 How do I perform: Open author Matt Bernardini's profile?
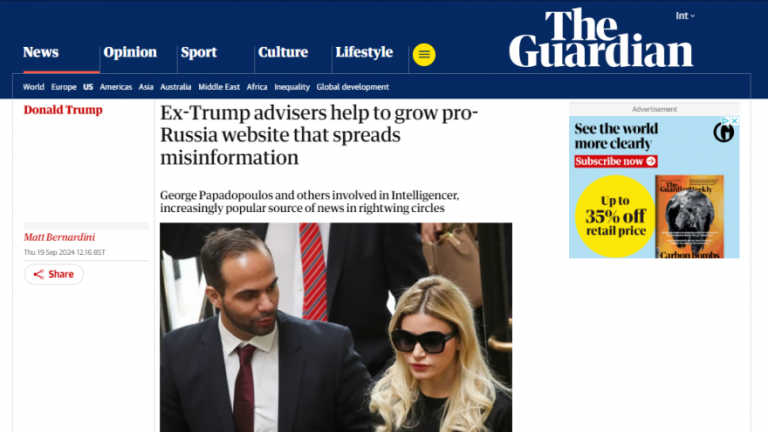pos(59,237)
